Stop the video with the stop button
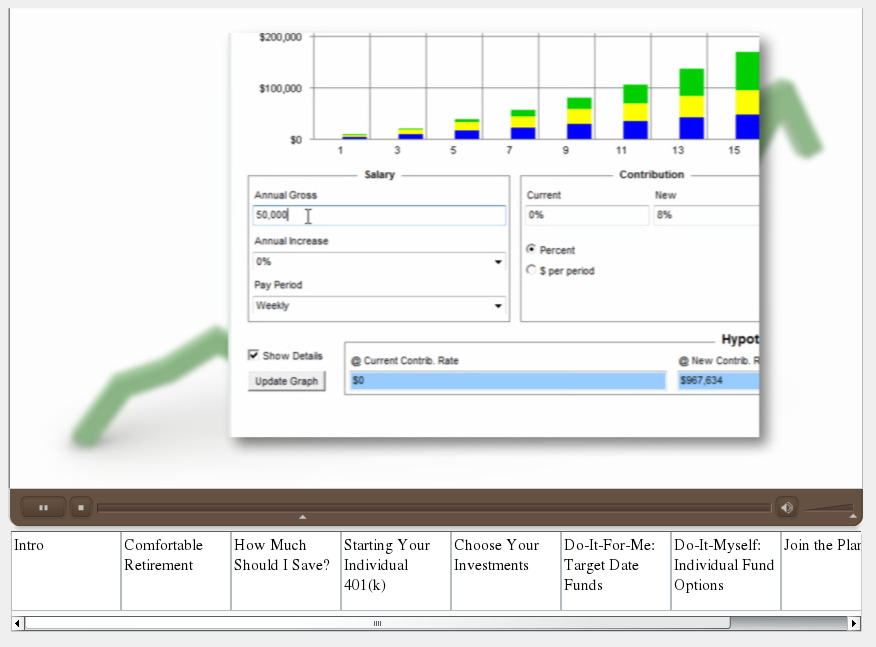 pos(81,508)
